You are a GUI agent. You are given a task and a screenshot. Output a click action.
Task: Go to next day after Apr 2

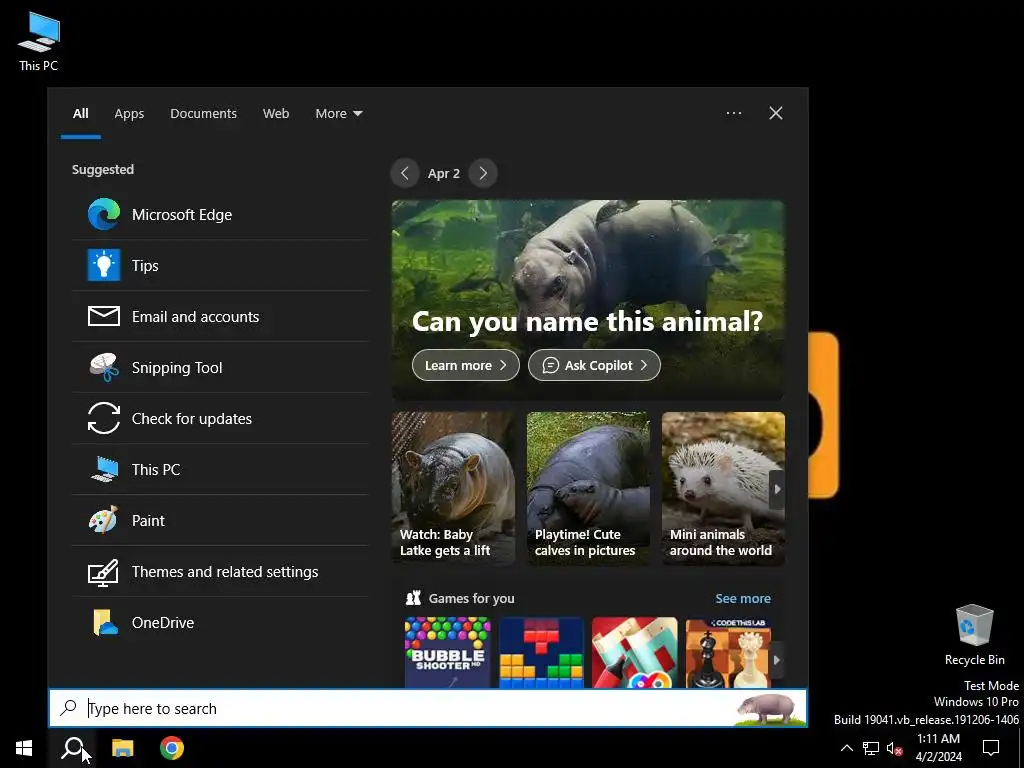[483, 173]
